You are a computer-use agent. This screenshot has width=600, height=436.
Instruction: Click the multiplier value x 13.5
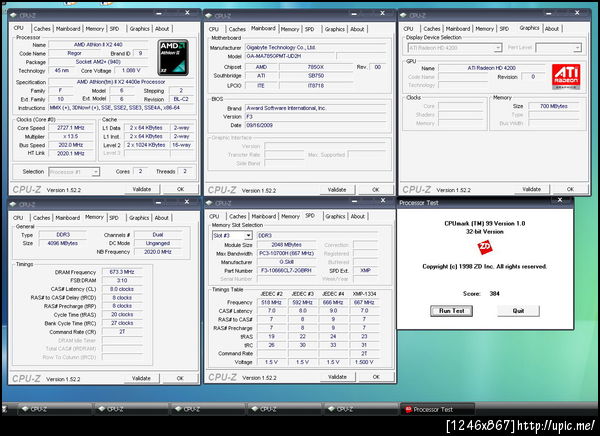coord(71,137)
